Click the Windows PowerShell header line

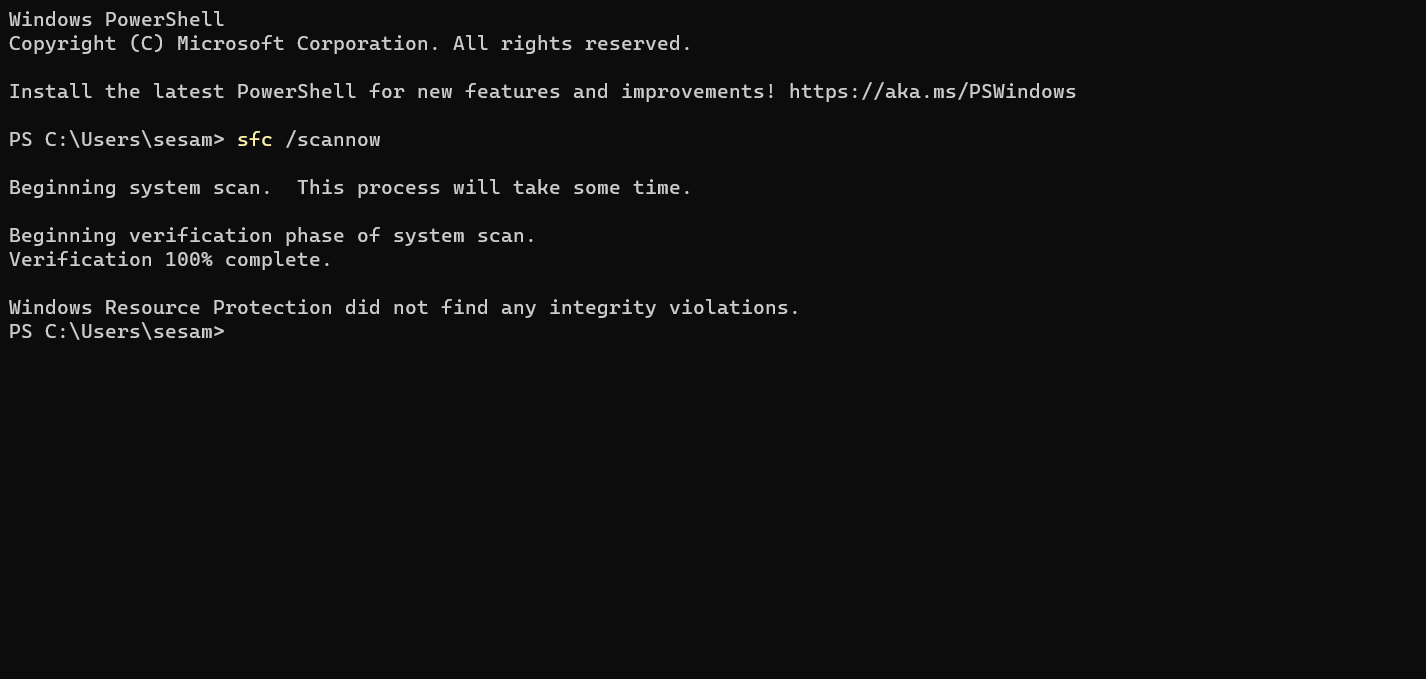(116, 20)
